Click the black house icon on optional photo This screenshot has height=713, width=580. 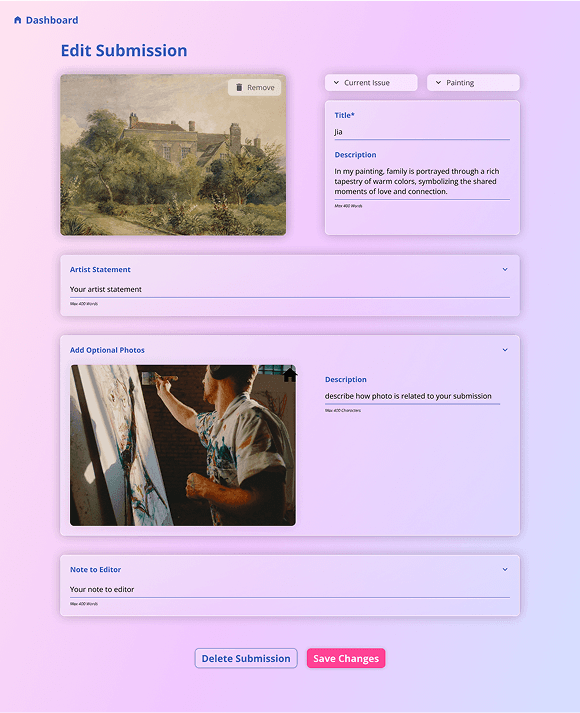(290, 375)
